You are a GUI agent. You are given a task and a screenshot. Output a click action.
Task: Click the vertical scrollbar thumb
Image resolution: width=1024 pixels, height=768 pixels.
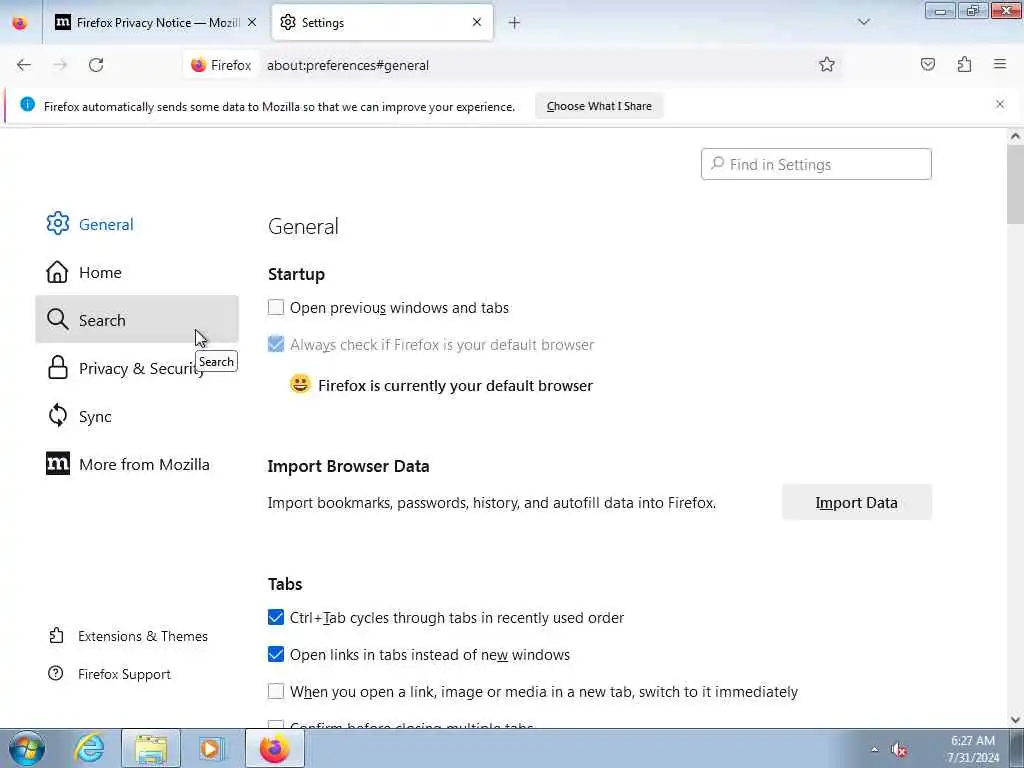click(x=1015, y=185)
